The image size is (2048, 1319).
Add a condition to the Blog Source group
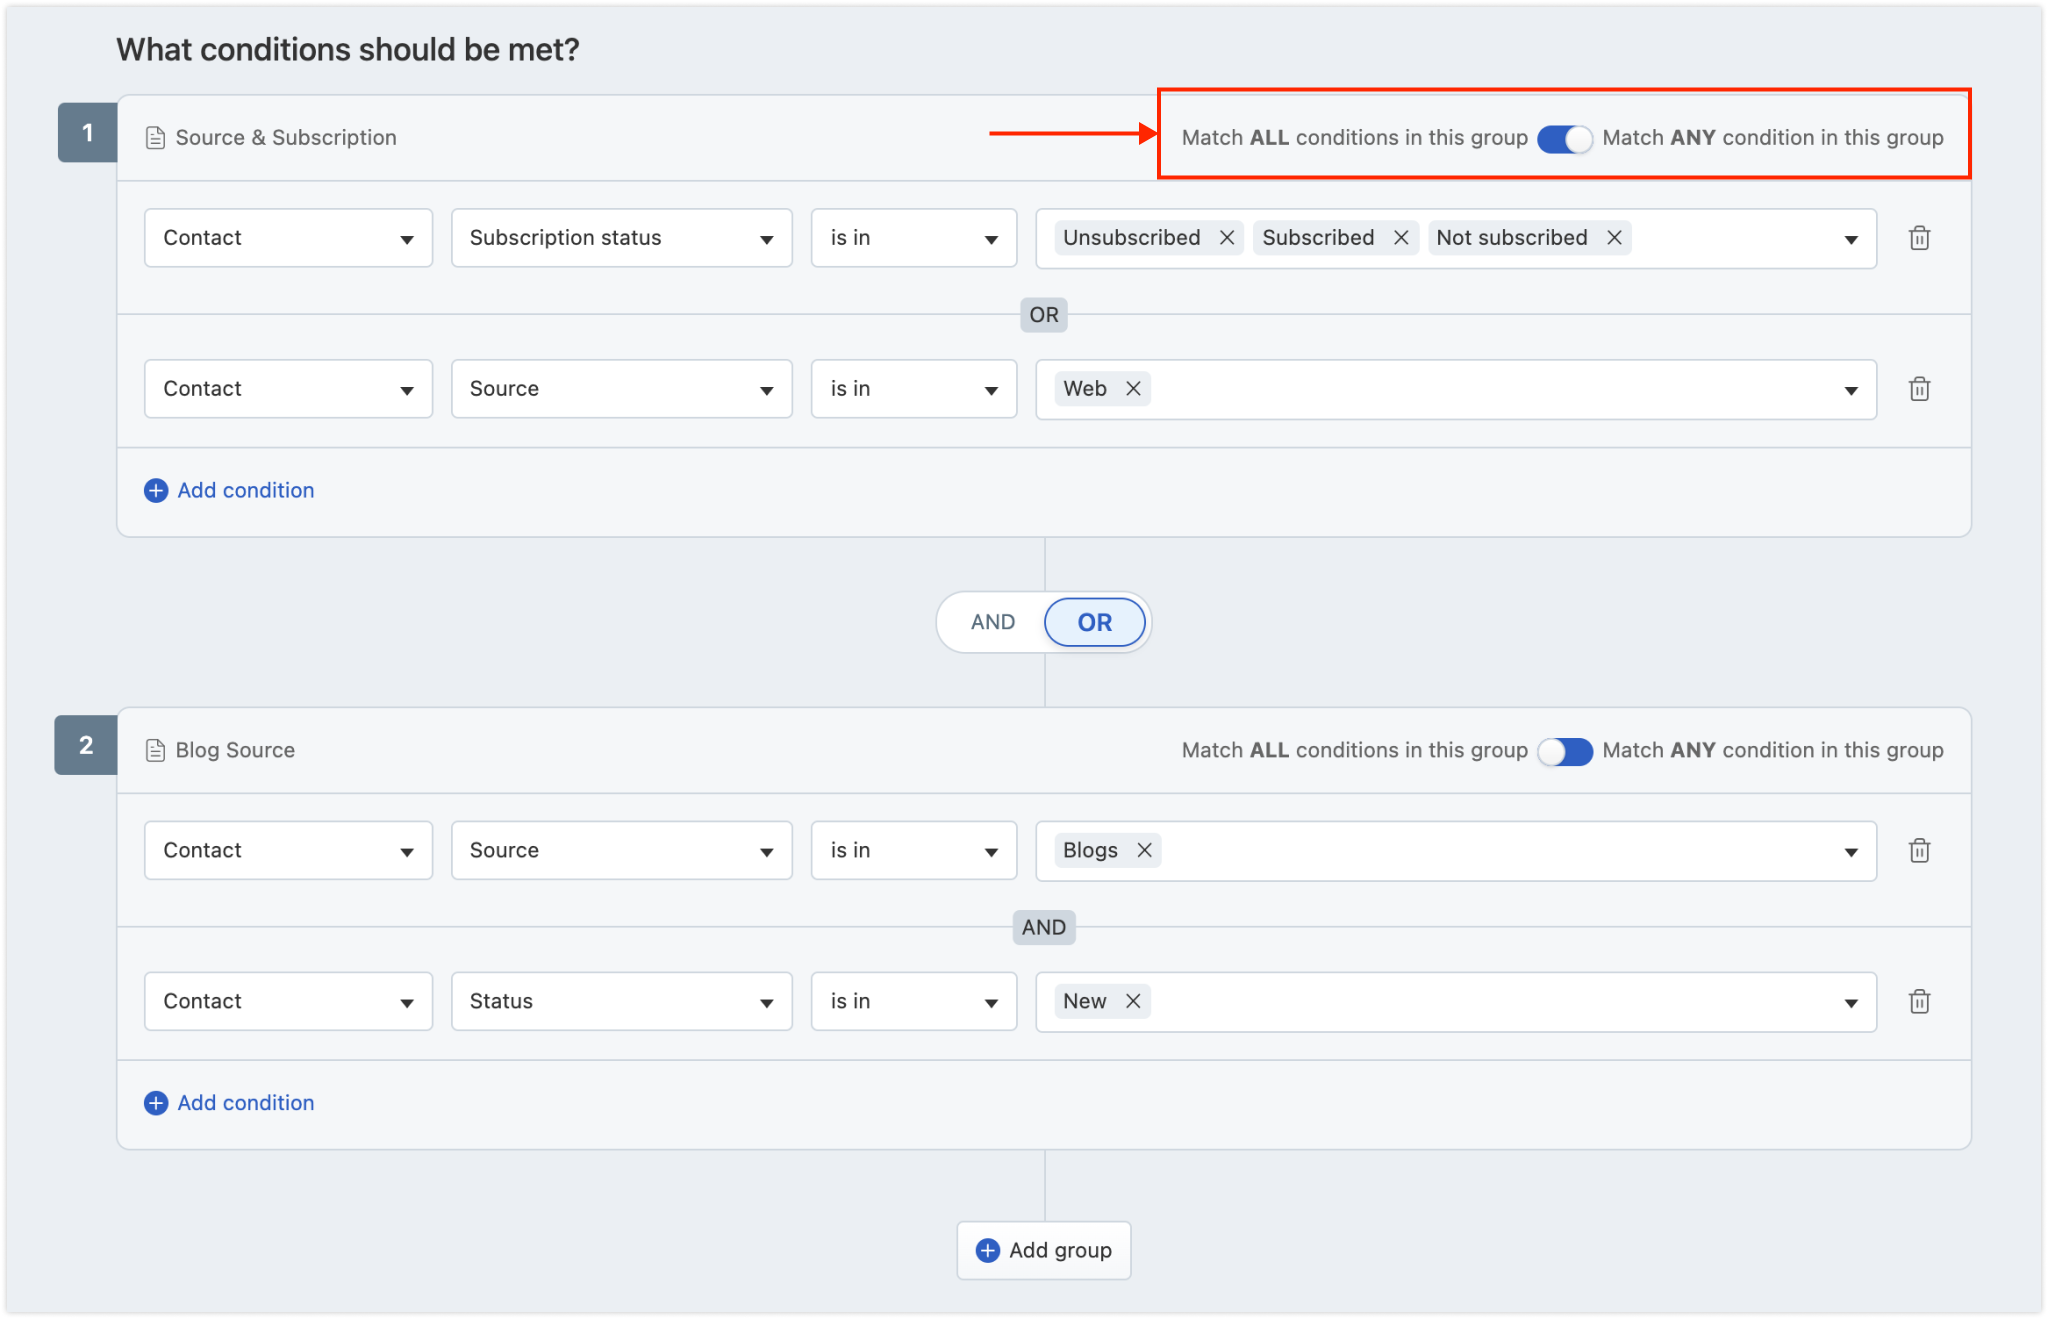230,1103
